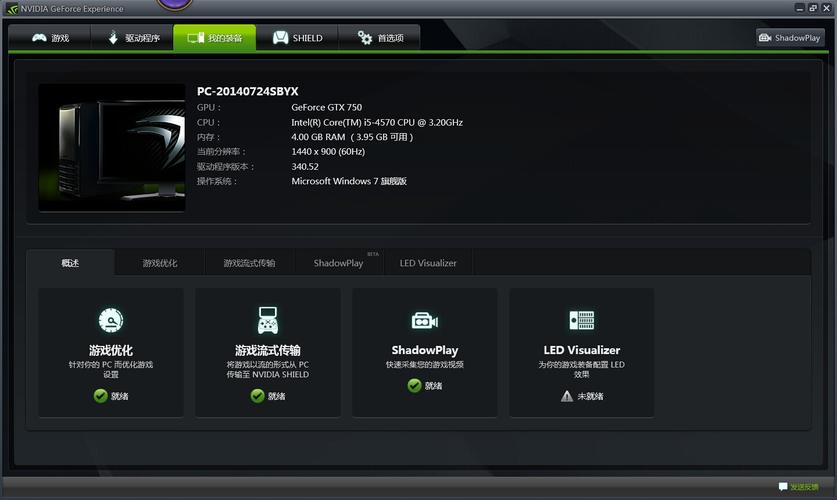Image resolution: width=837 pixels, height=500 pixels.
Task: Click the PC-20140724SBYX computer name
Action: point(248,91)
